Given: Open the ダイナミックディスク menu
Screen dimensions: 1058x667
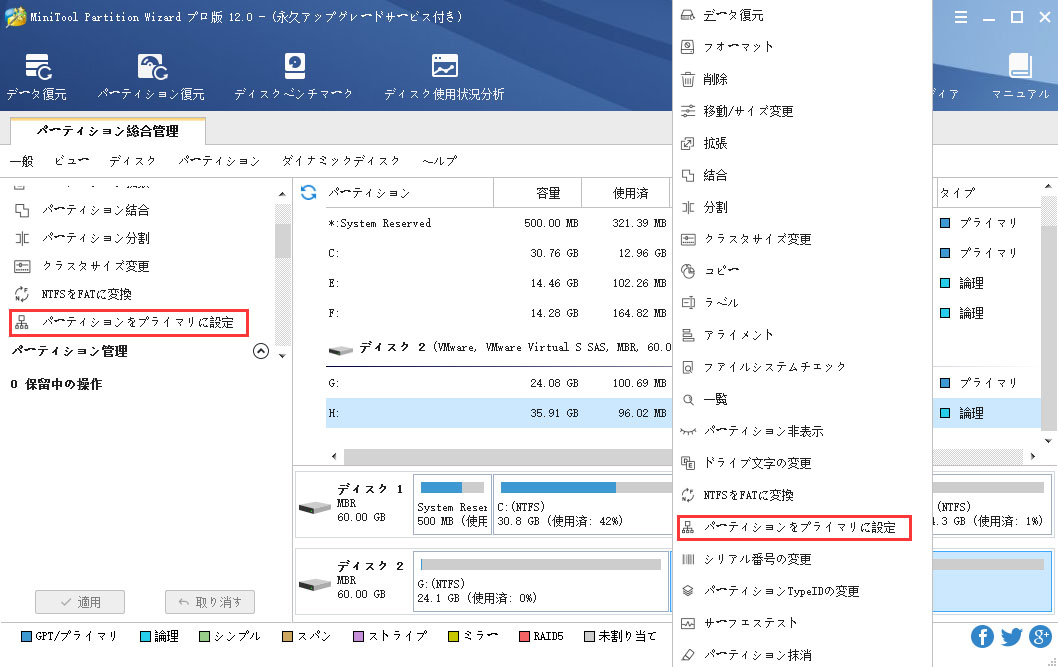Looking at the screenshot, I should pyautogui.click(x=340, y=161).
